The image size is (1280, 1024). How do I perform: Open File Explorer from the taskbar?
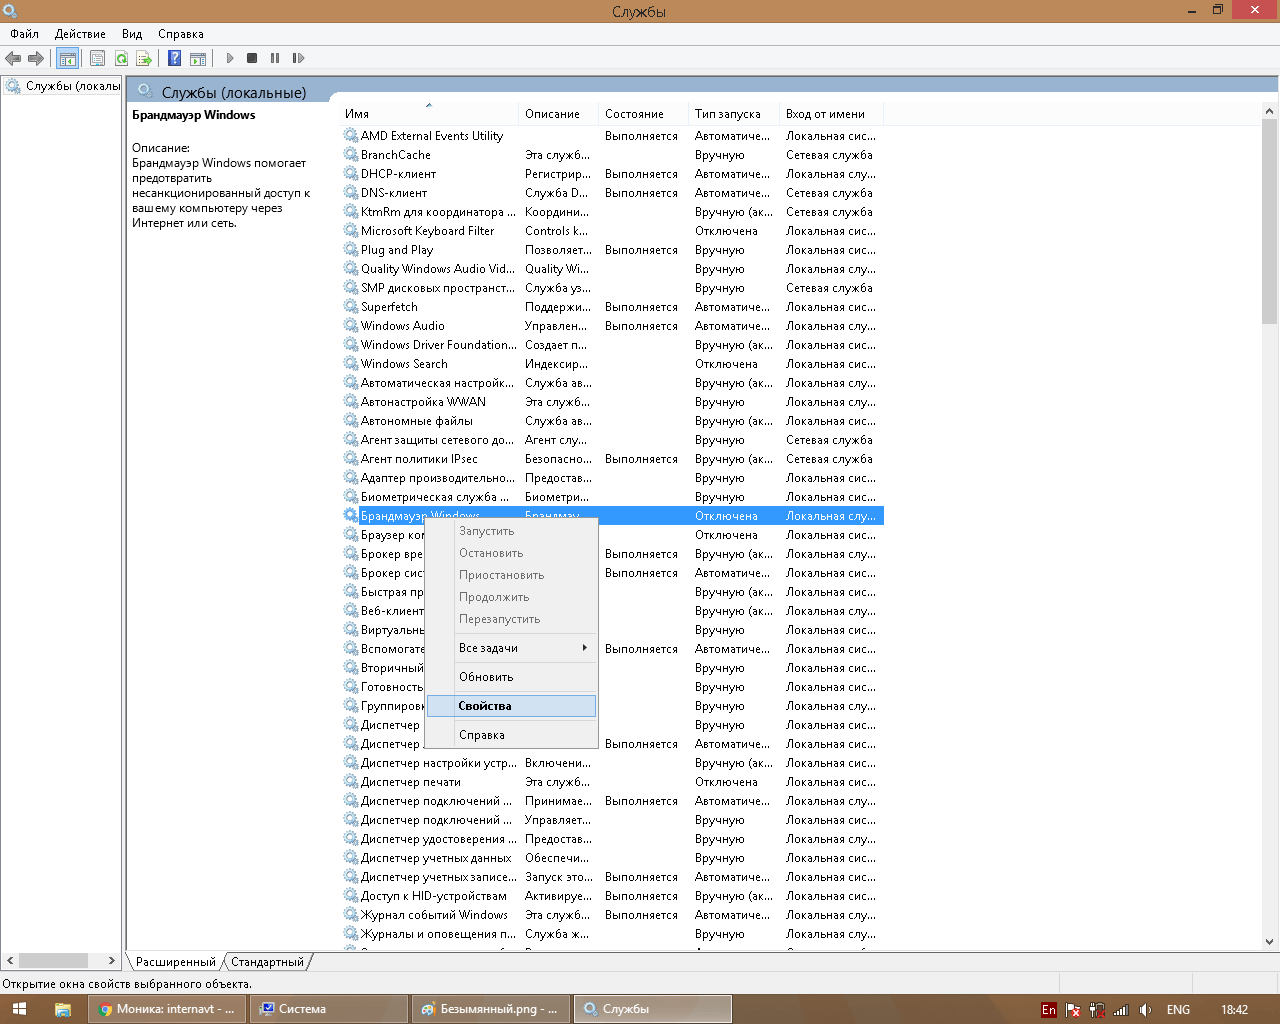(62, 1009)
